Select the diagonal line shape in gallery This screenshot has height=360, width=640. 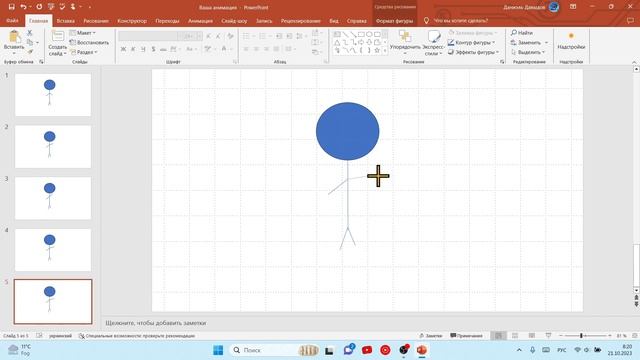point(345,34)
